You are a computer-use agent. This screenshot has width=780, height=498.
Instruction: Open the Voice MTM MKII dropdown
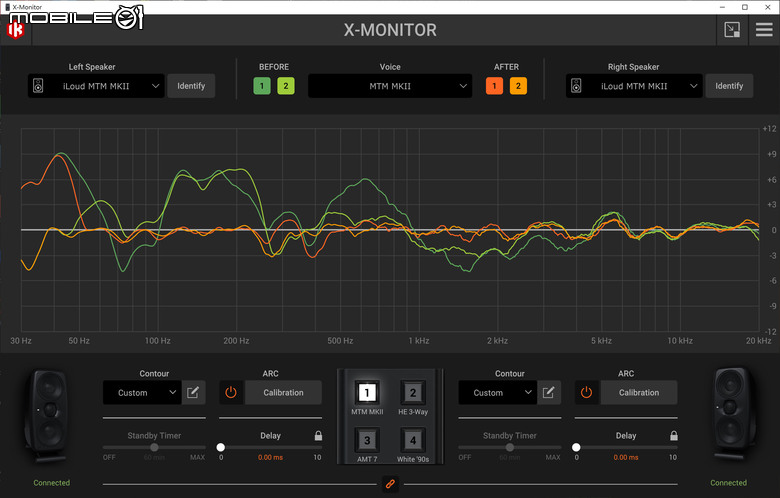click(390, 86)
